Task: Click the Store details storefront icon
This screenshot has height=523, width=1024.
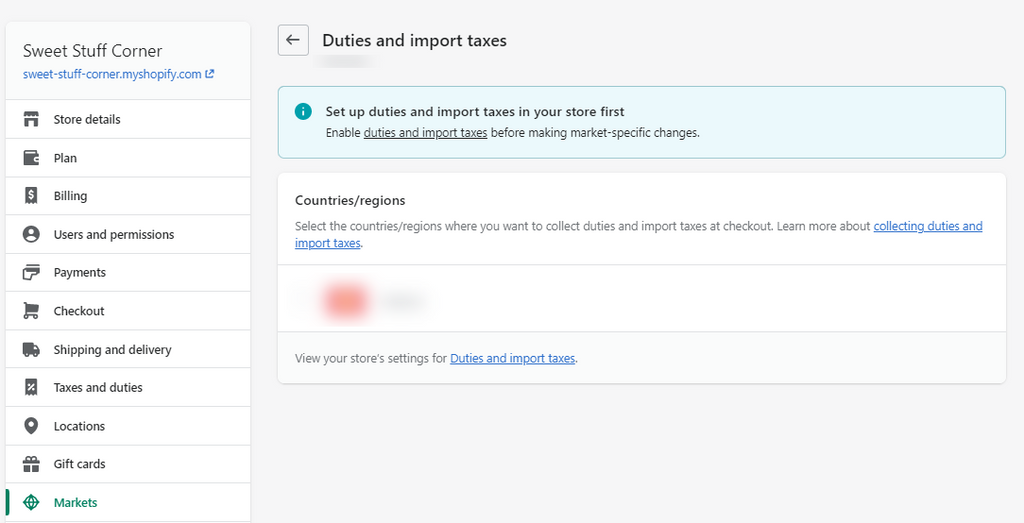Action: click(x=31, y=120)
